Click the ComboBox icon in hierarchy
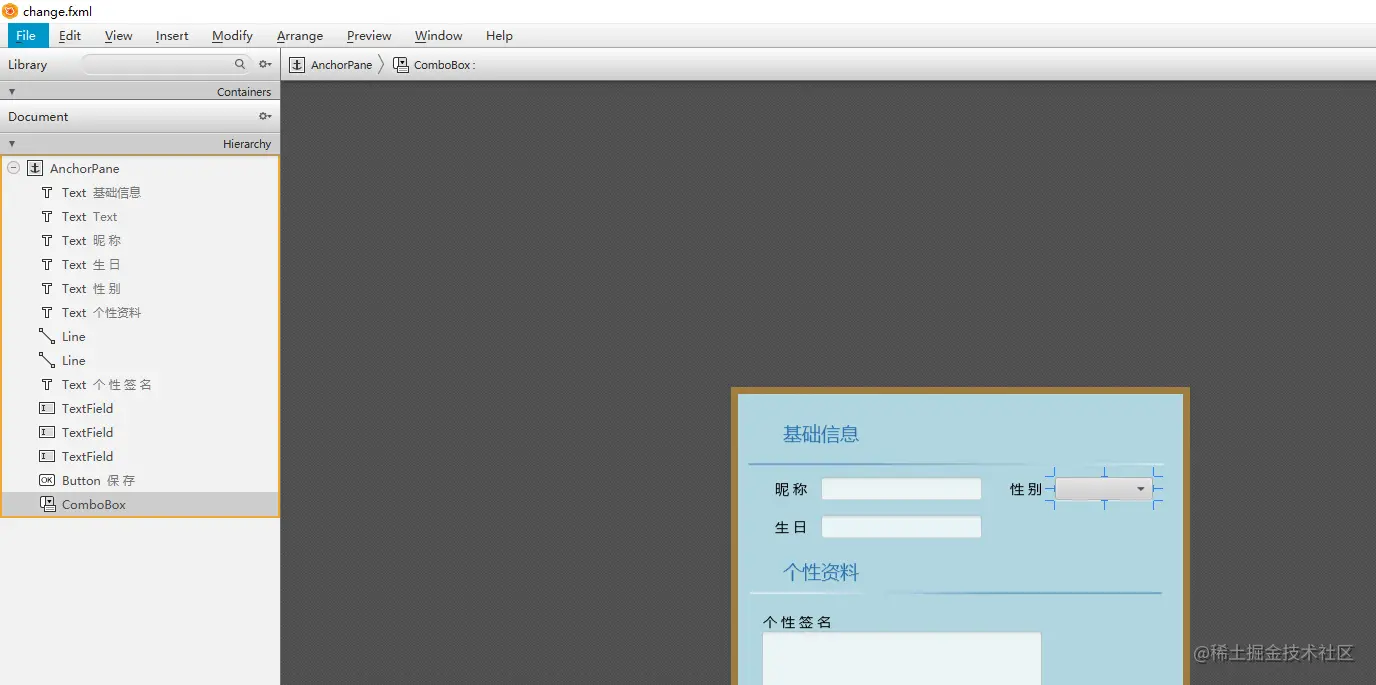Image resolution: width=1376 pixels, height=685 pixels. point(47,504)
